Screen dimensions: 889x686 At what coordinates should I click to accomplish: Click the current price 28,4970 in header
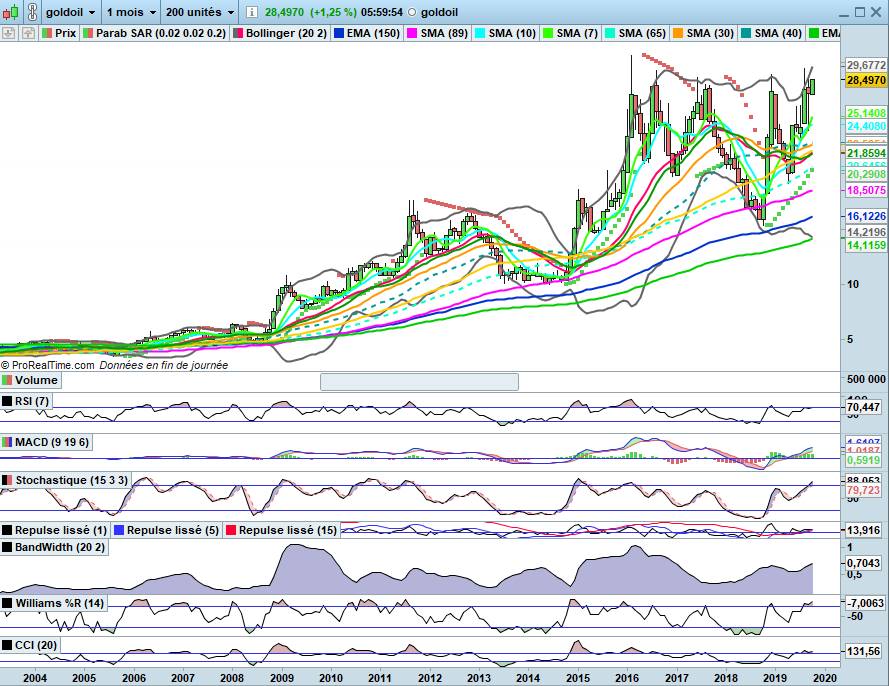[x=285, y=12]
